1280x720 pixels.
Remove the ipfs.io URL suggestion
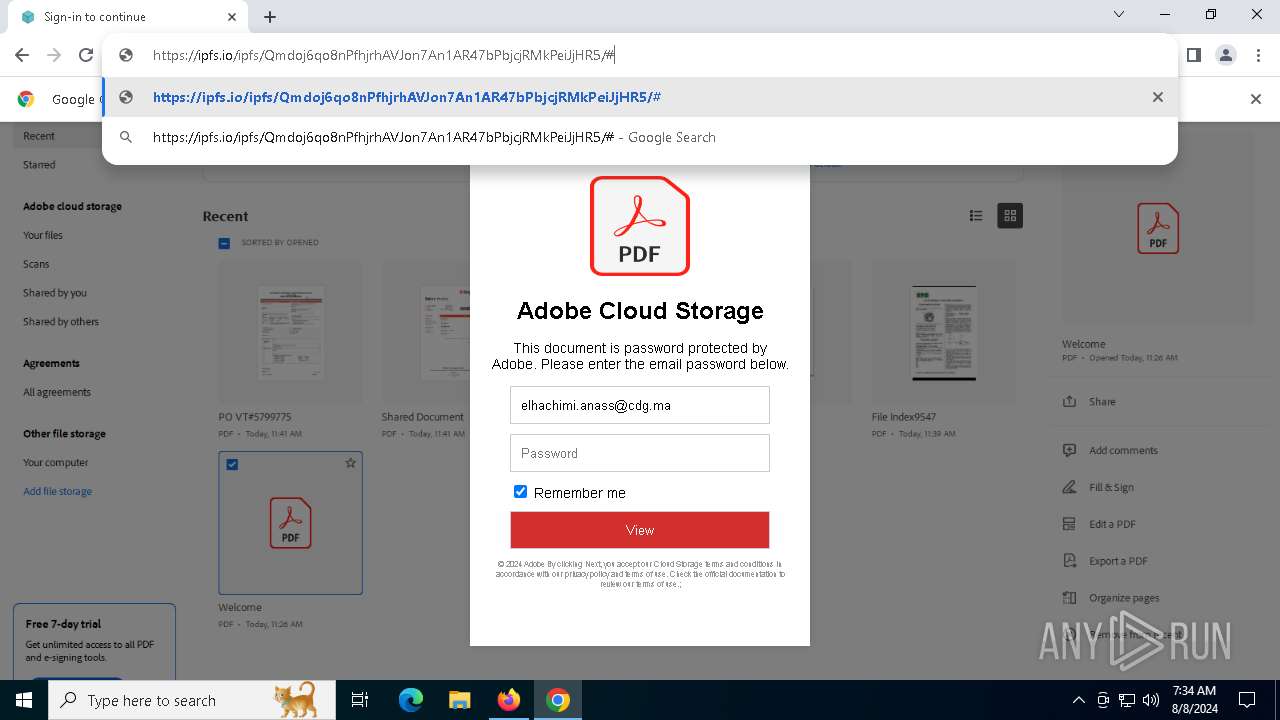tap(1157, 97)
